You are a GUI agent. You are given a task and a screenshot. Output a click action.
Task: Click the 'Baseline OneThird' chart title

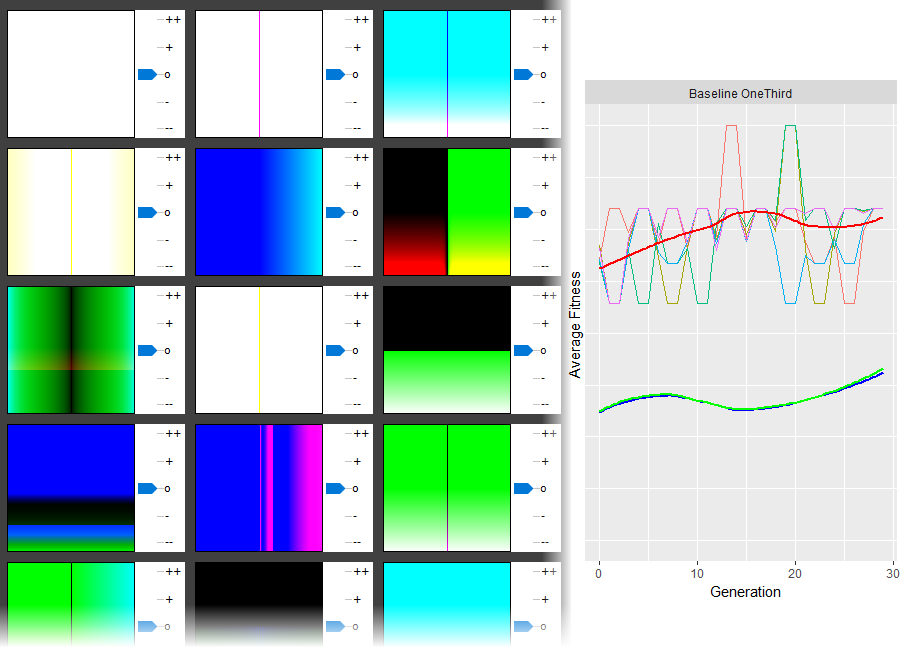740,94
